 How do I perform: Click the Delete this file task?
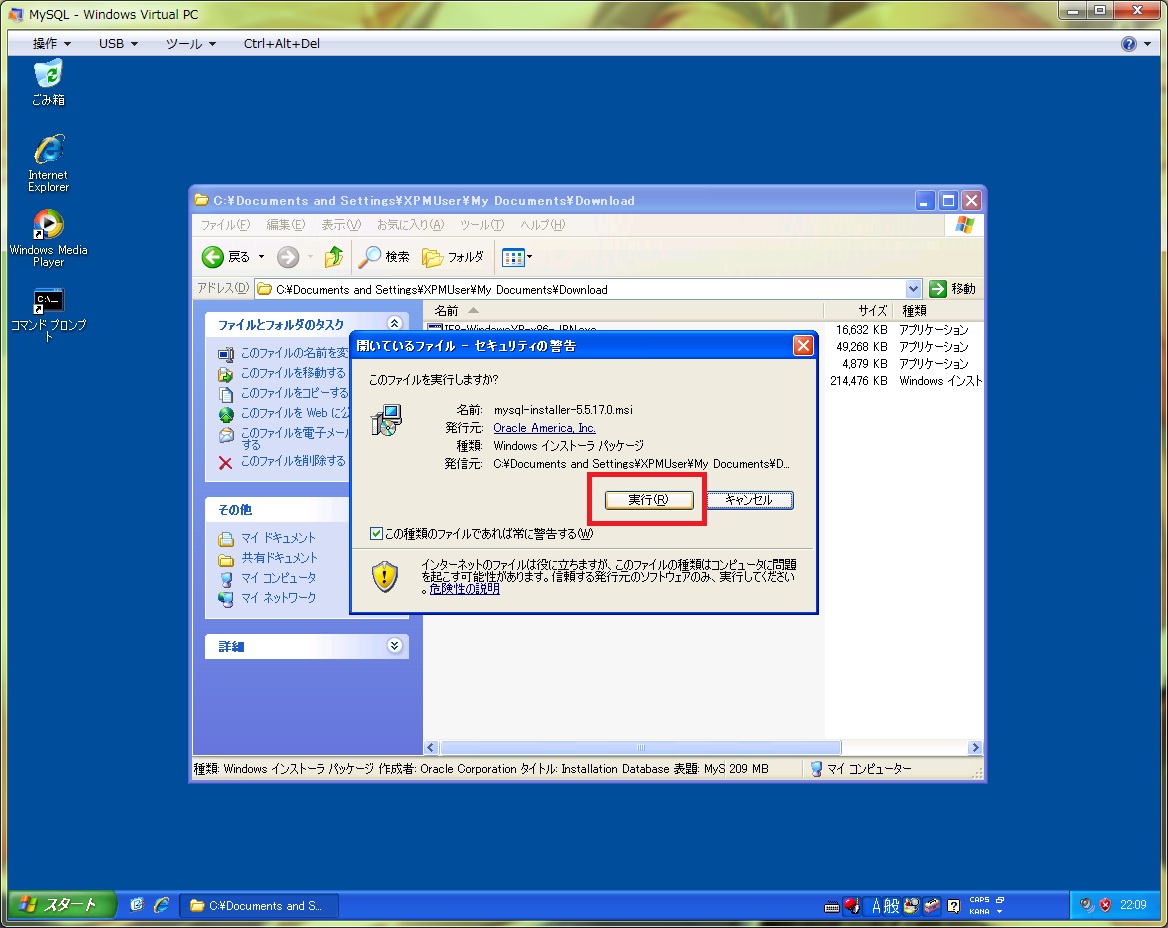[x=282, y=462]
